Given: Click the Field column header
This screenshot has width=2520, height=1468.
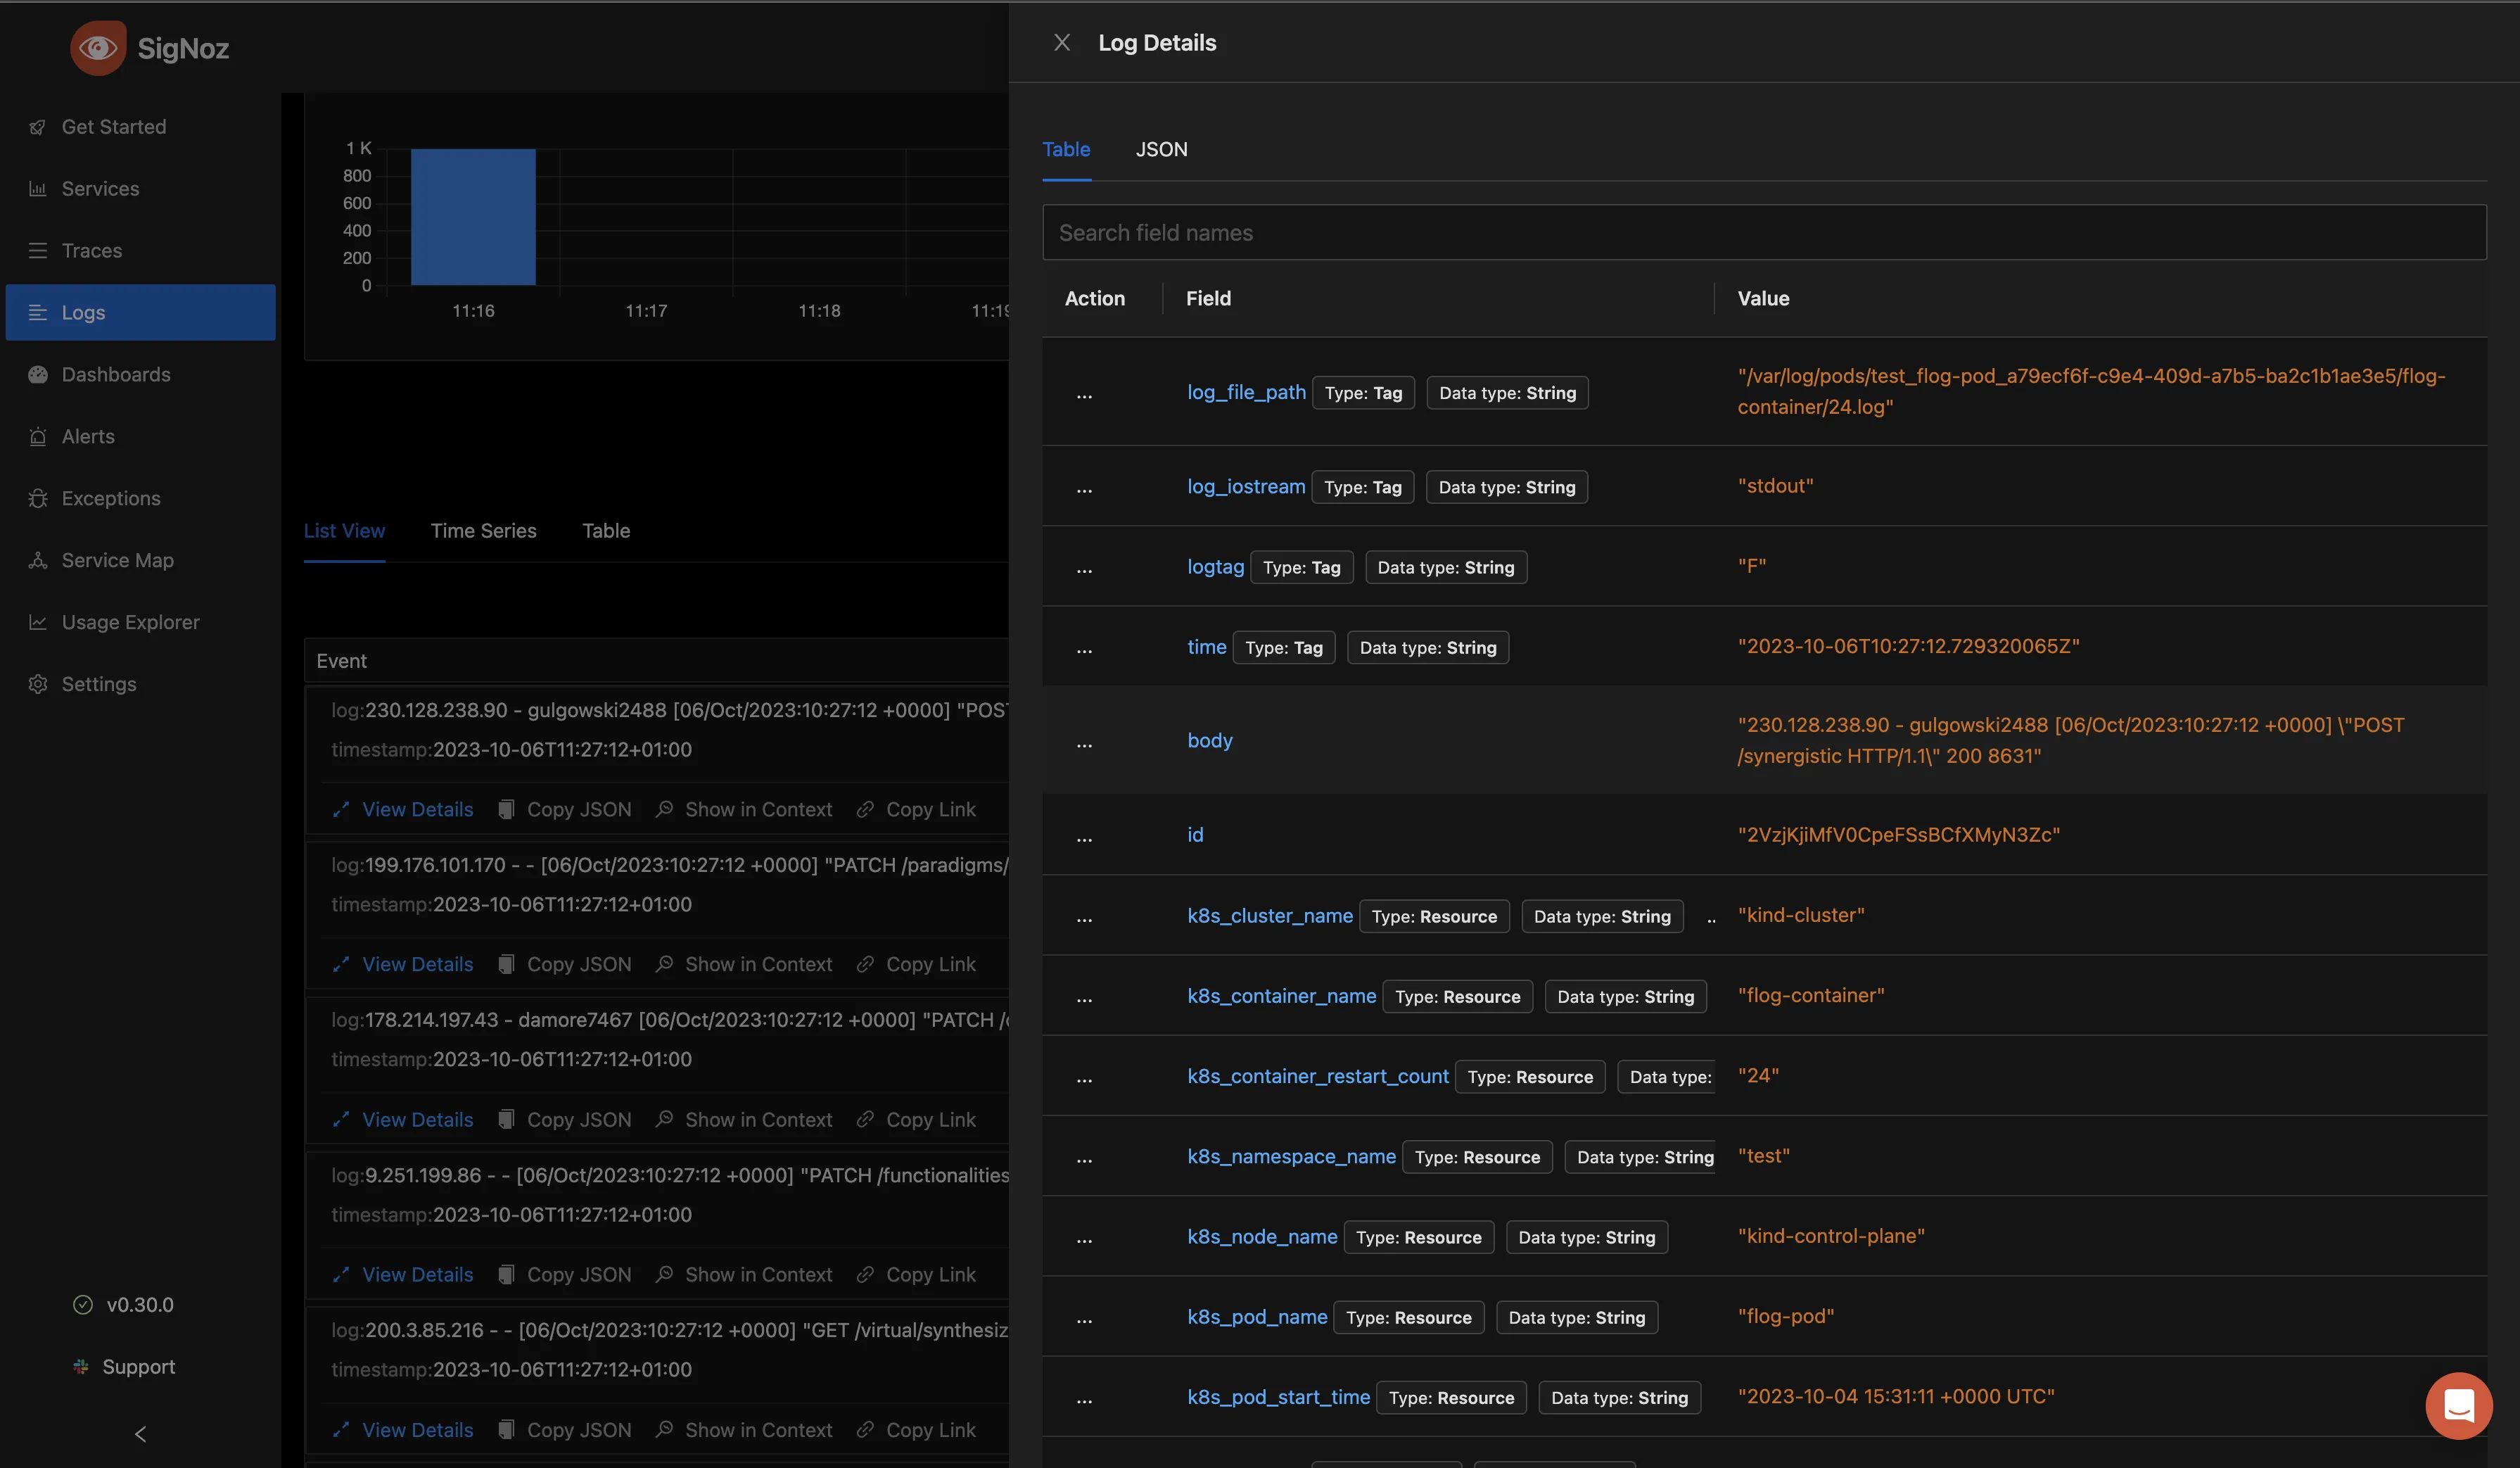Looking at the screenshot, I should click(1208, 299).
